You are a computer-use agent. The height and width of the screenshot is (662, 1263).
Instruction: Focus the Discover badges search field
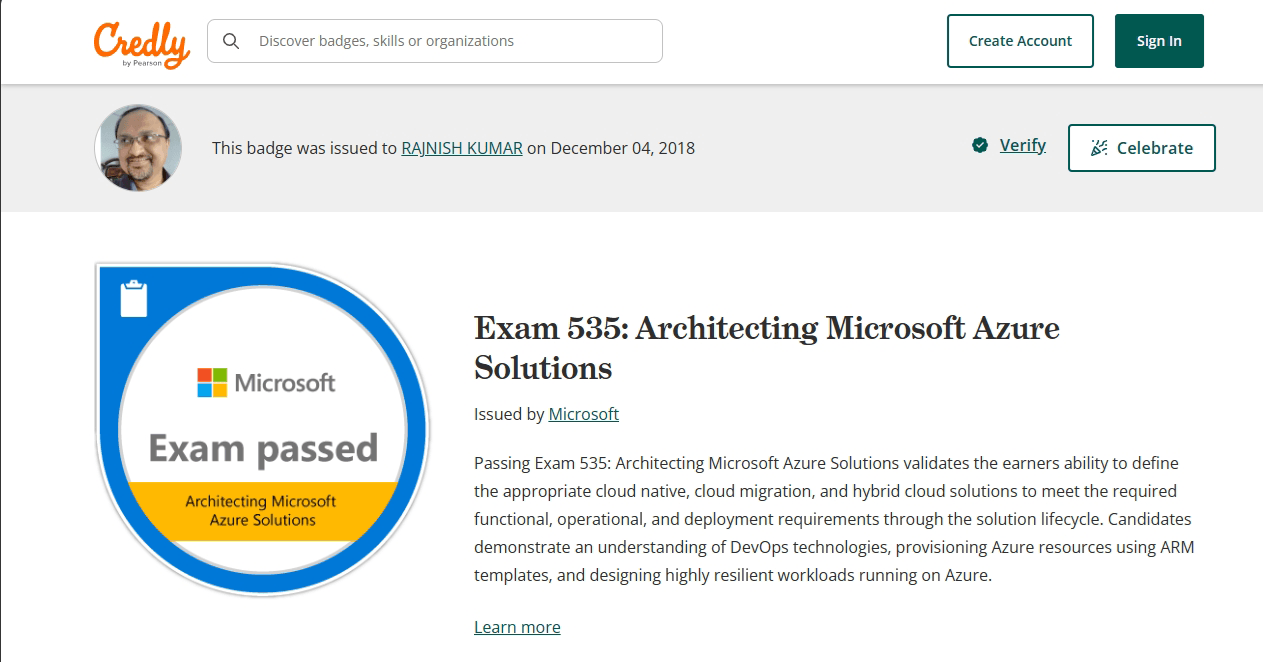tap(450, 41)
